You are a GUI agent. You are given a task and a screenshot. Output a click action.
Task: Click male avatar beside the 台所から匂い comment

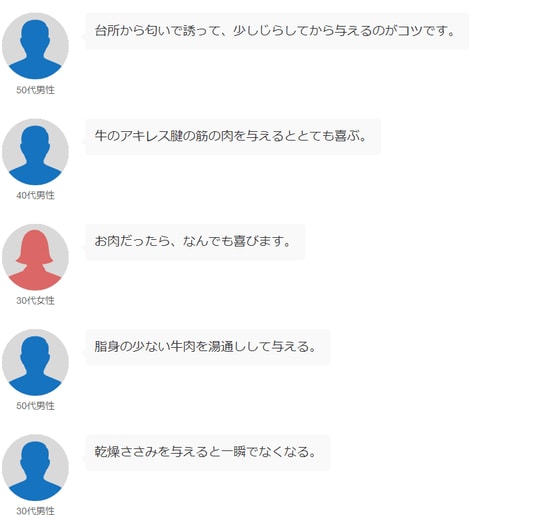click(x=35, y=46)
